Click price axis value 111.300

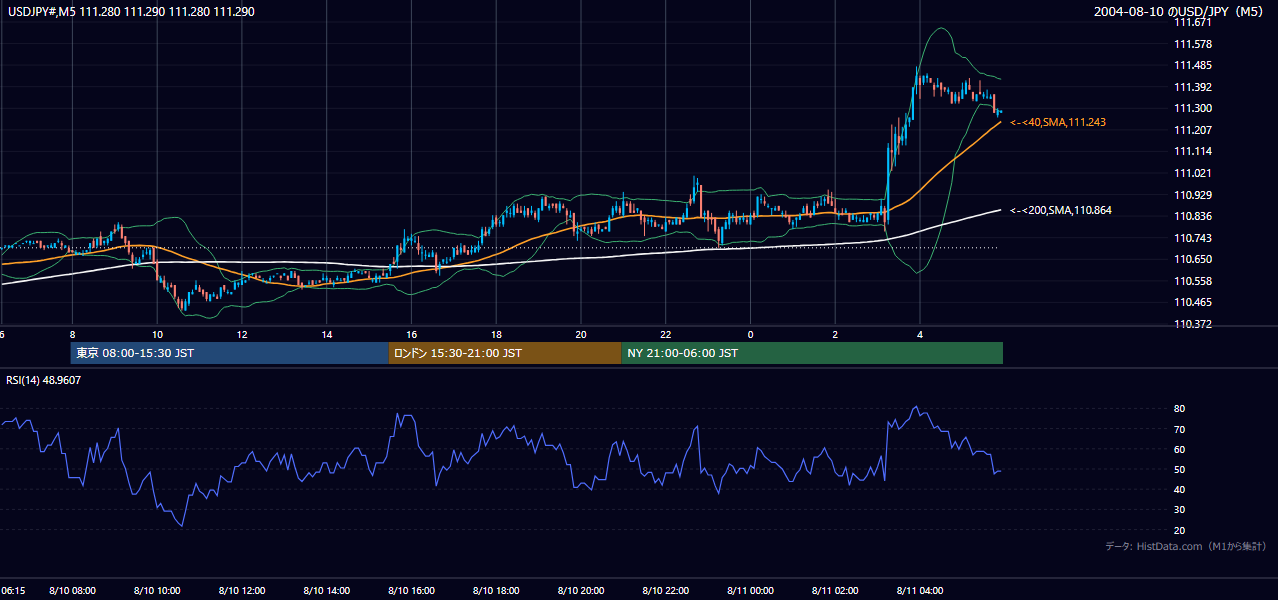pos(1192,108)
